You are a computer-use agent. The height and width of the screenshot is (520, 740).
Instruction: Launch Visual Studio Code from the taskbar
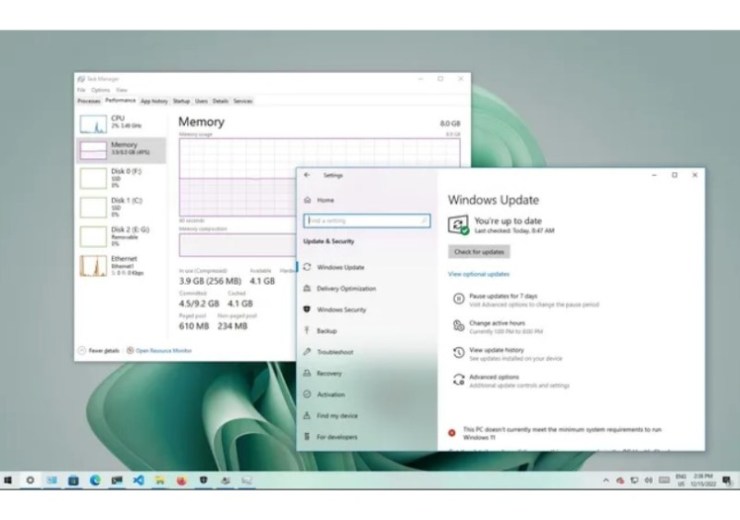coord(138,480)
